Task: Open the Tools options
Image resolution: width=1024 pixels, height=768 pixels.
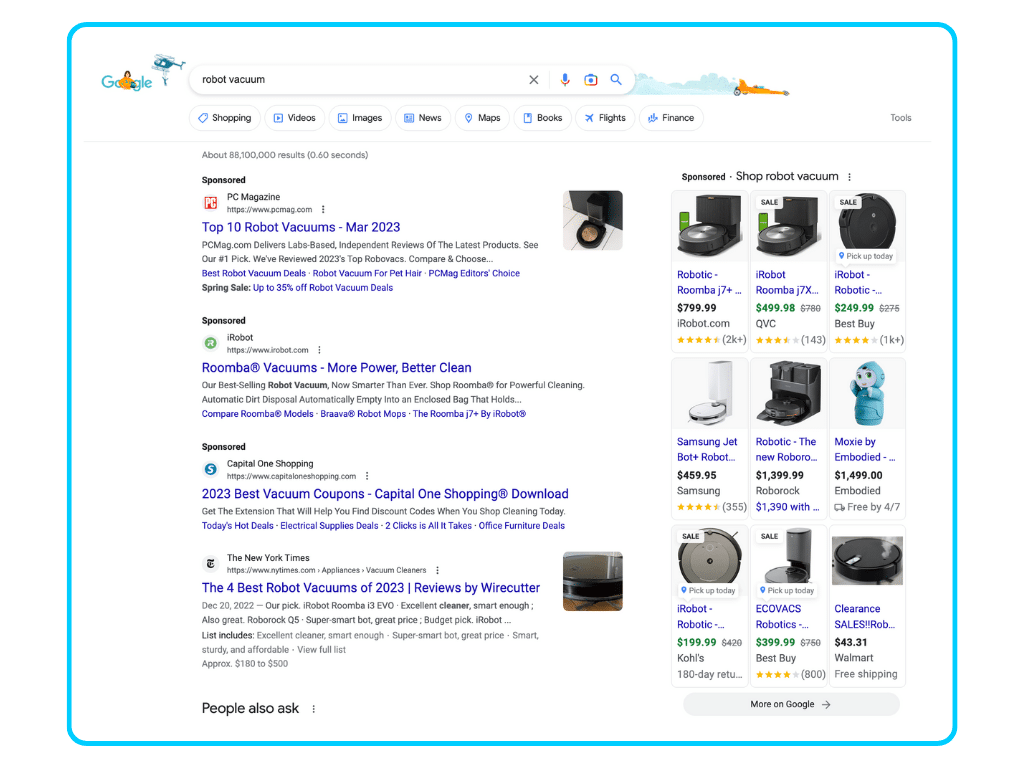Action: 901,118
